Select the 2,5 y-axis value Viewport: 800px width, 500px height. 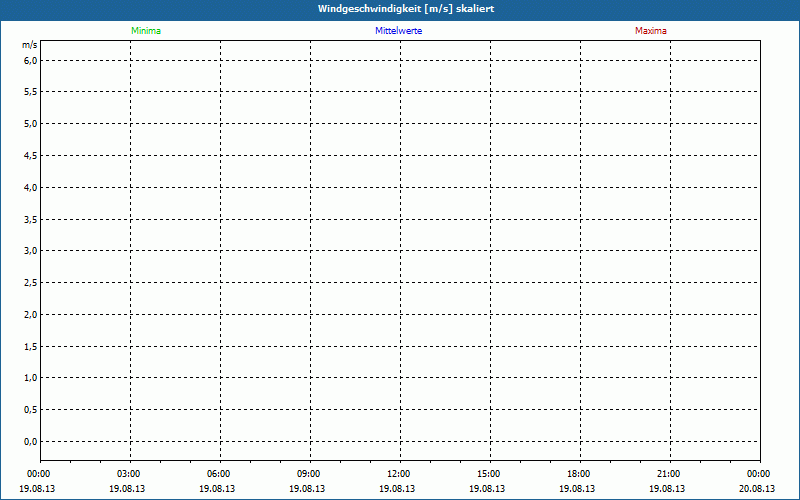[31, 283]
